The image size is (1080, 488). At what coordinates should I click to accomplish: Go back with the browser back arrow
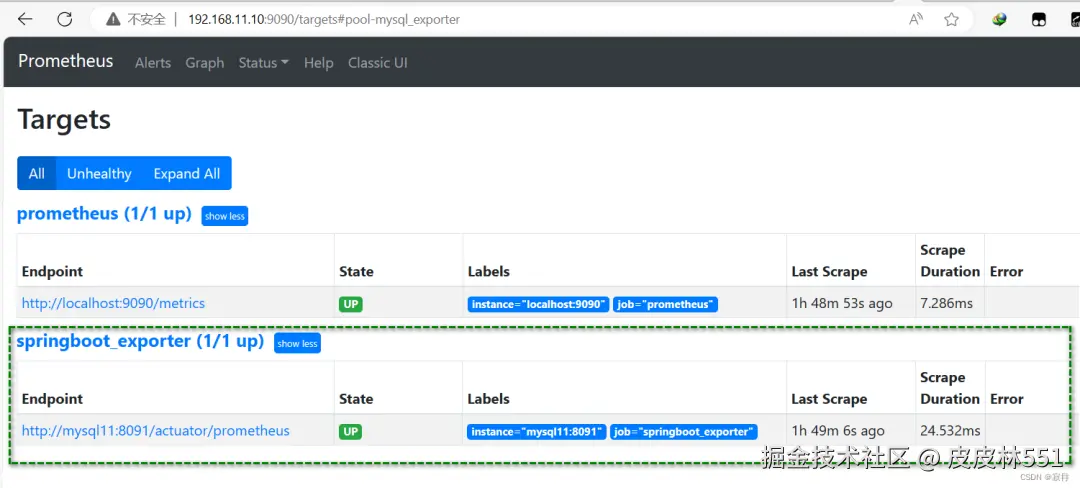click(25, 19)
